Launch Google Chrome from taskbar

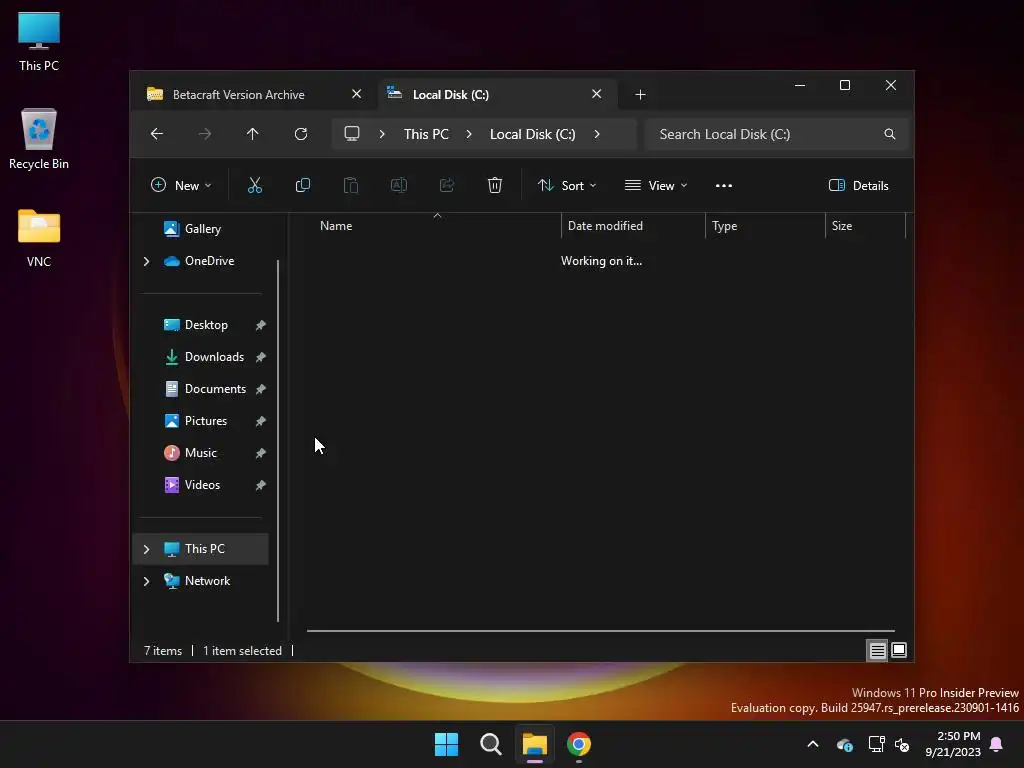point(579,744)
